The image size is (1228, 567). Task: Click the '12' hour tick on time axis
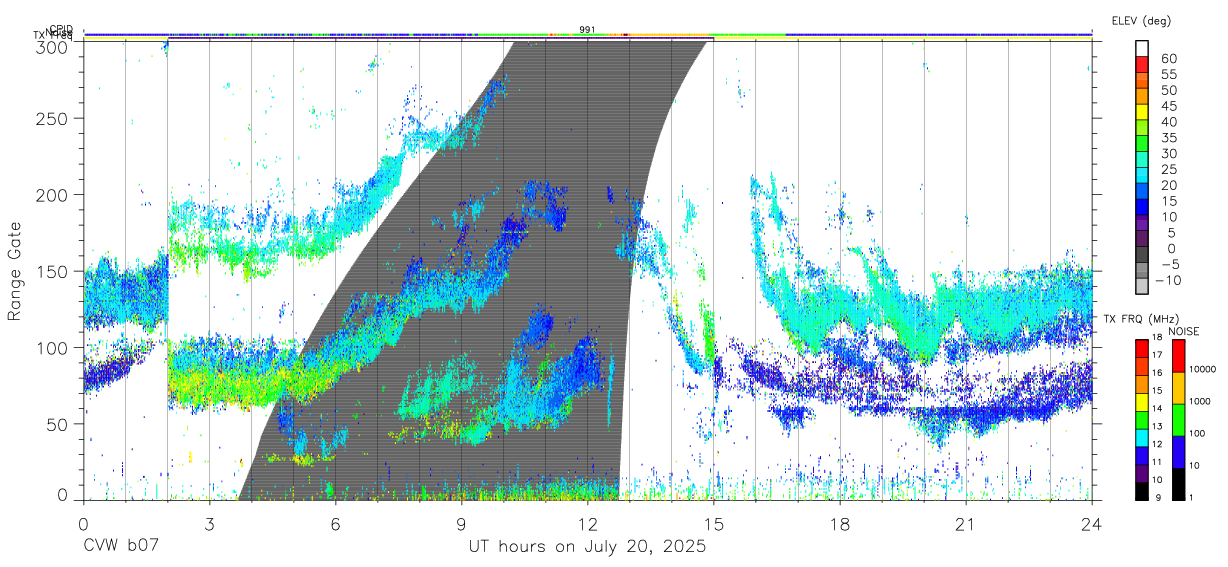[587, 524]
